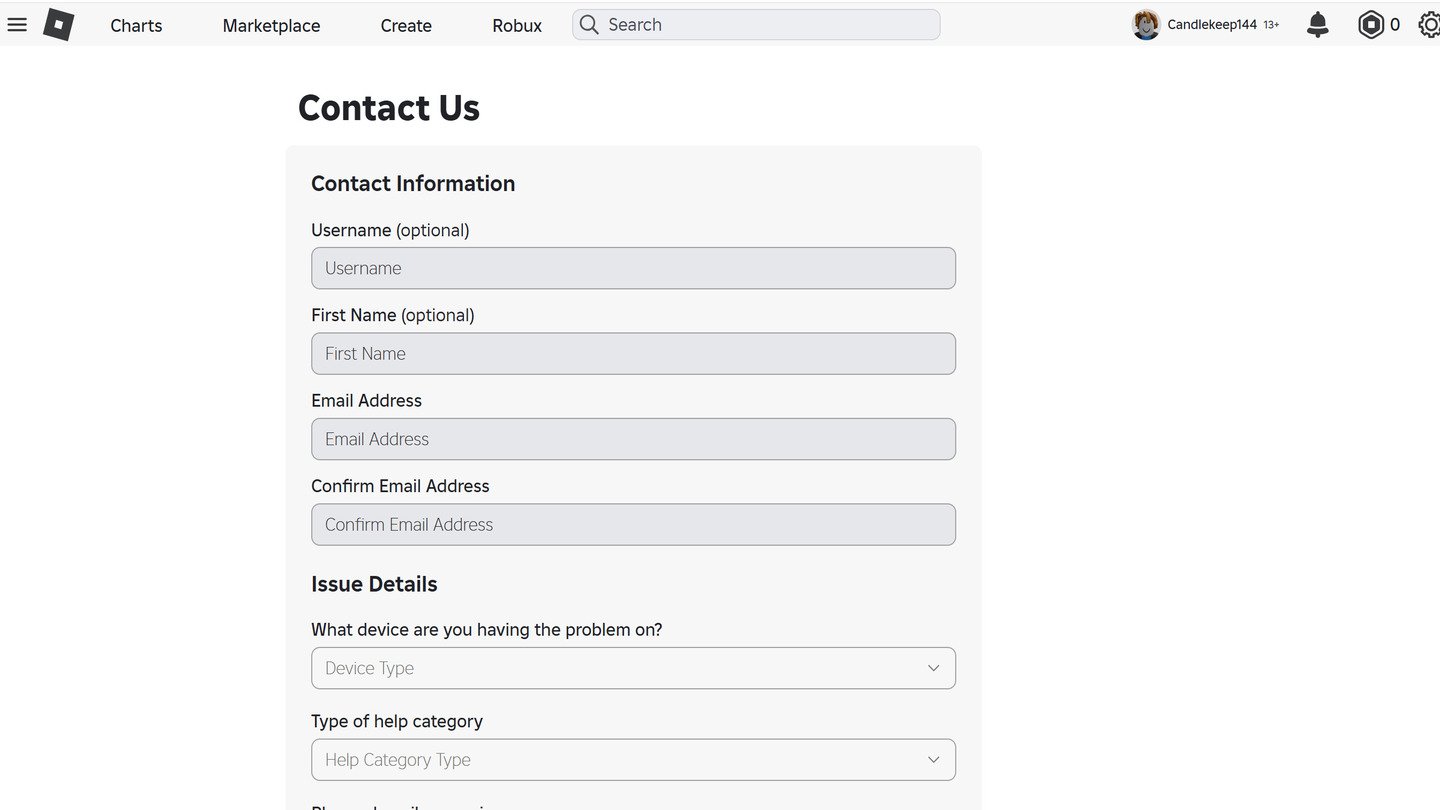
Task: Open the notifications bell
Action: 1318,25
